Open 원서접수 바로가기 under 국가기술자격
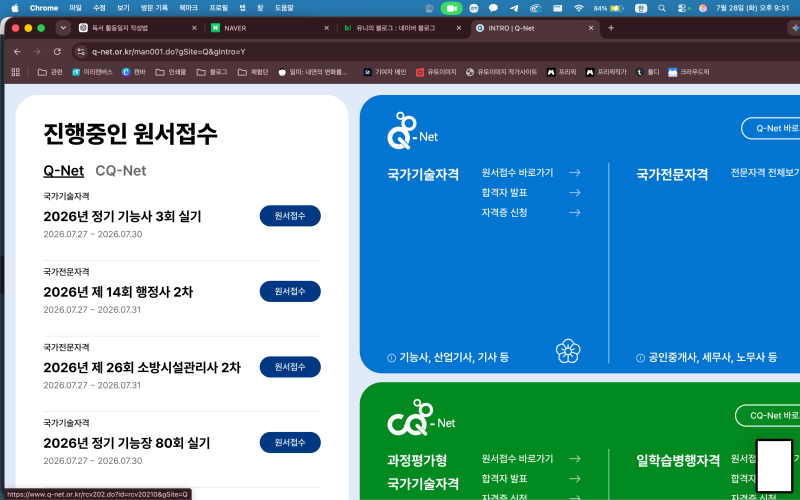Viewport: 800px width, 500px height. [x=531, y=172]
